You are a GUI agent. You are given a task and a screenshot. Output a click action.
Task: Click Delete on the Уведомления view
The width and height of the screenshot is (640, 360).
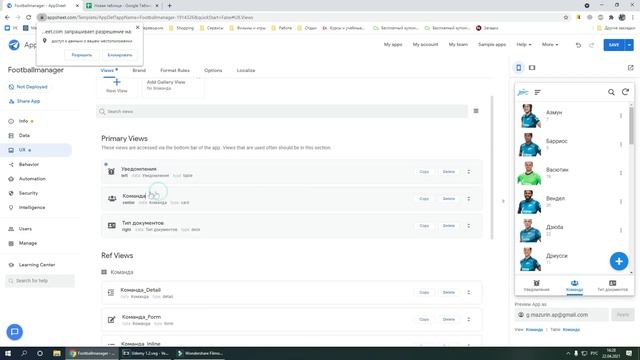(x=449, y=172)
